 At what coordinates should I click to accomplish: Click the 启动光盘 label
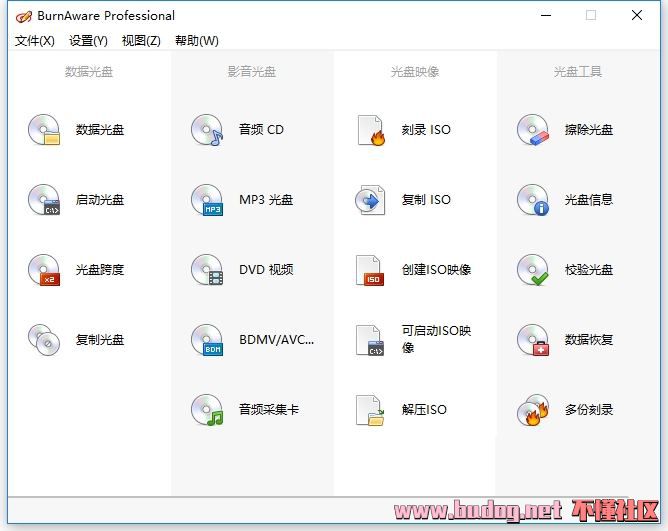point(100,199)
